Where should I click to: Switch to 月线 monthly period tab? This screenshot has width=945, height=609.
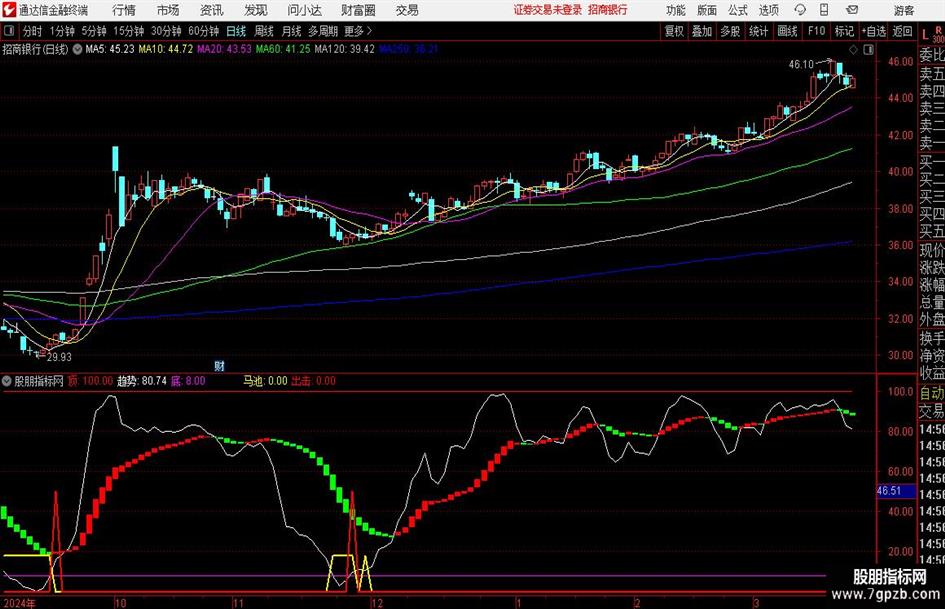292,31
